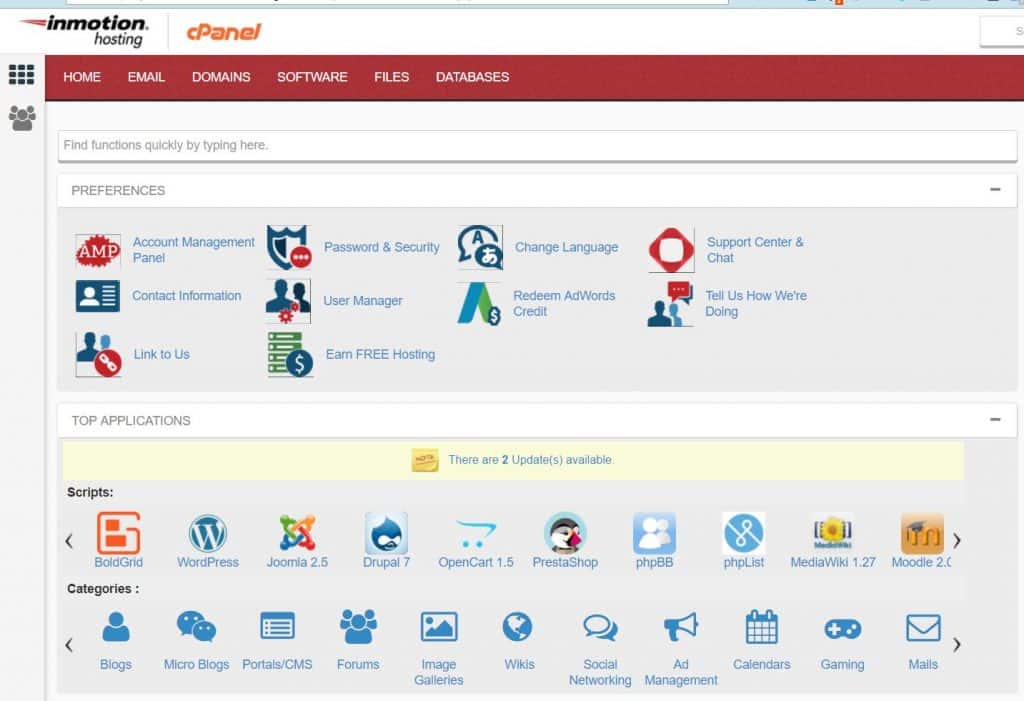Open the users group sidebar icon
1024x701 pixels.
22,118
